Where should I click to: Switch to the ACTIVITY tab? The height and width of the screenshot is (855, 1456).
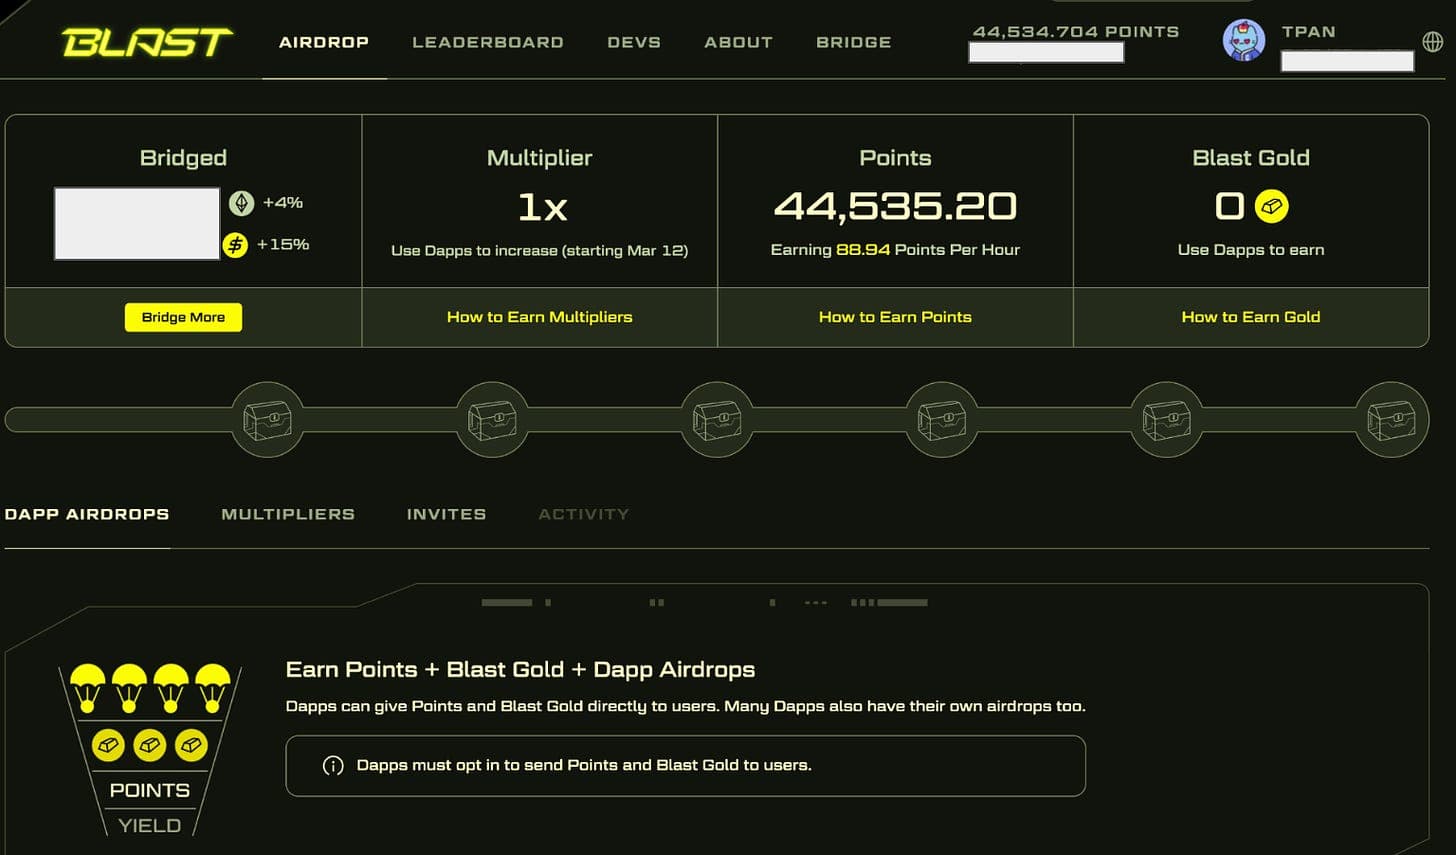click(584, 514)
